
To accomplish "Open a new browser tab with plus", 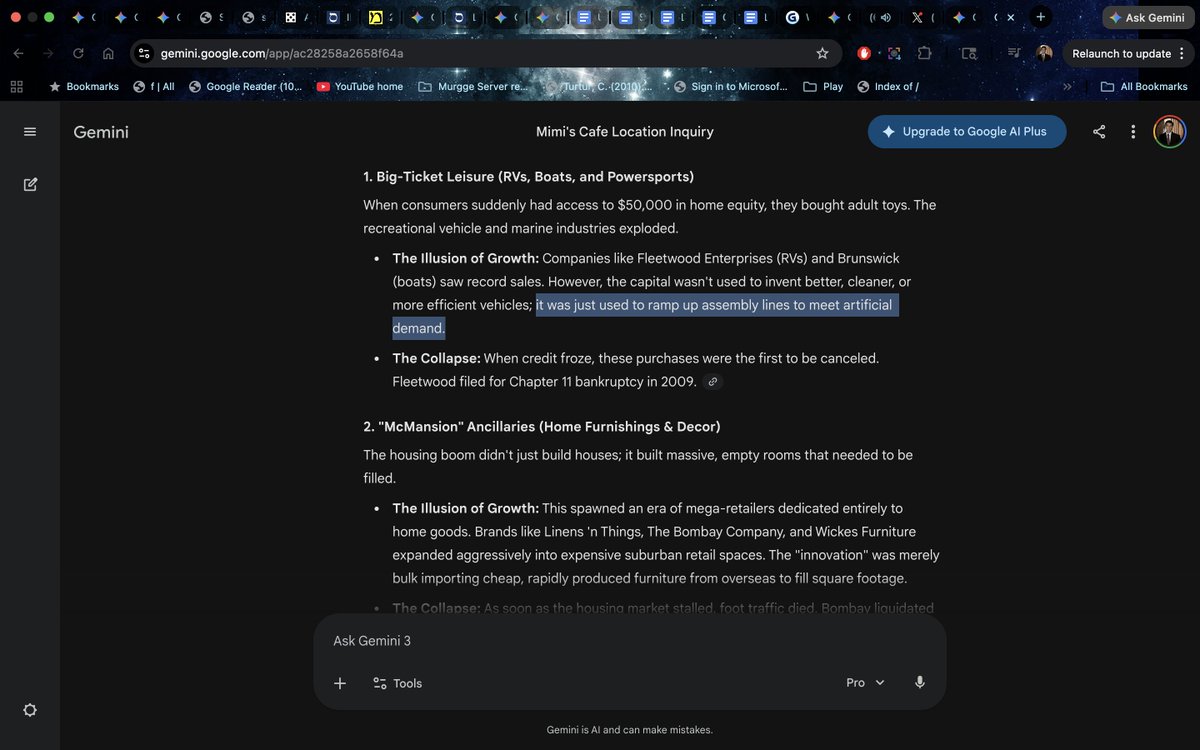I will [x=1041, y=17].
